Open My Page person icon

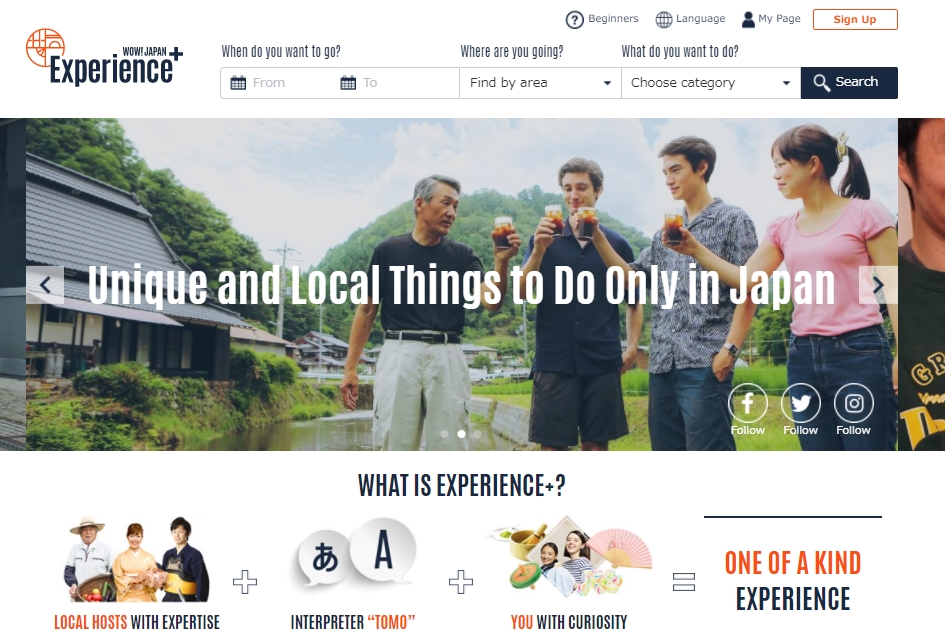click(748, 20)
